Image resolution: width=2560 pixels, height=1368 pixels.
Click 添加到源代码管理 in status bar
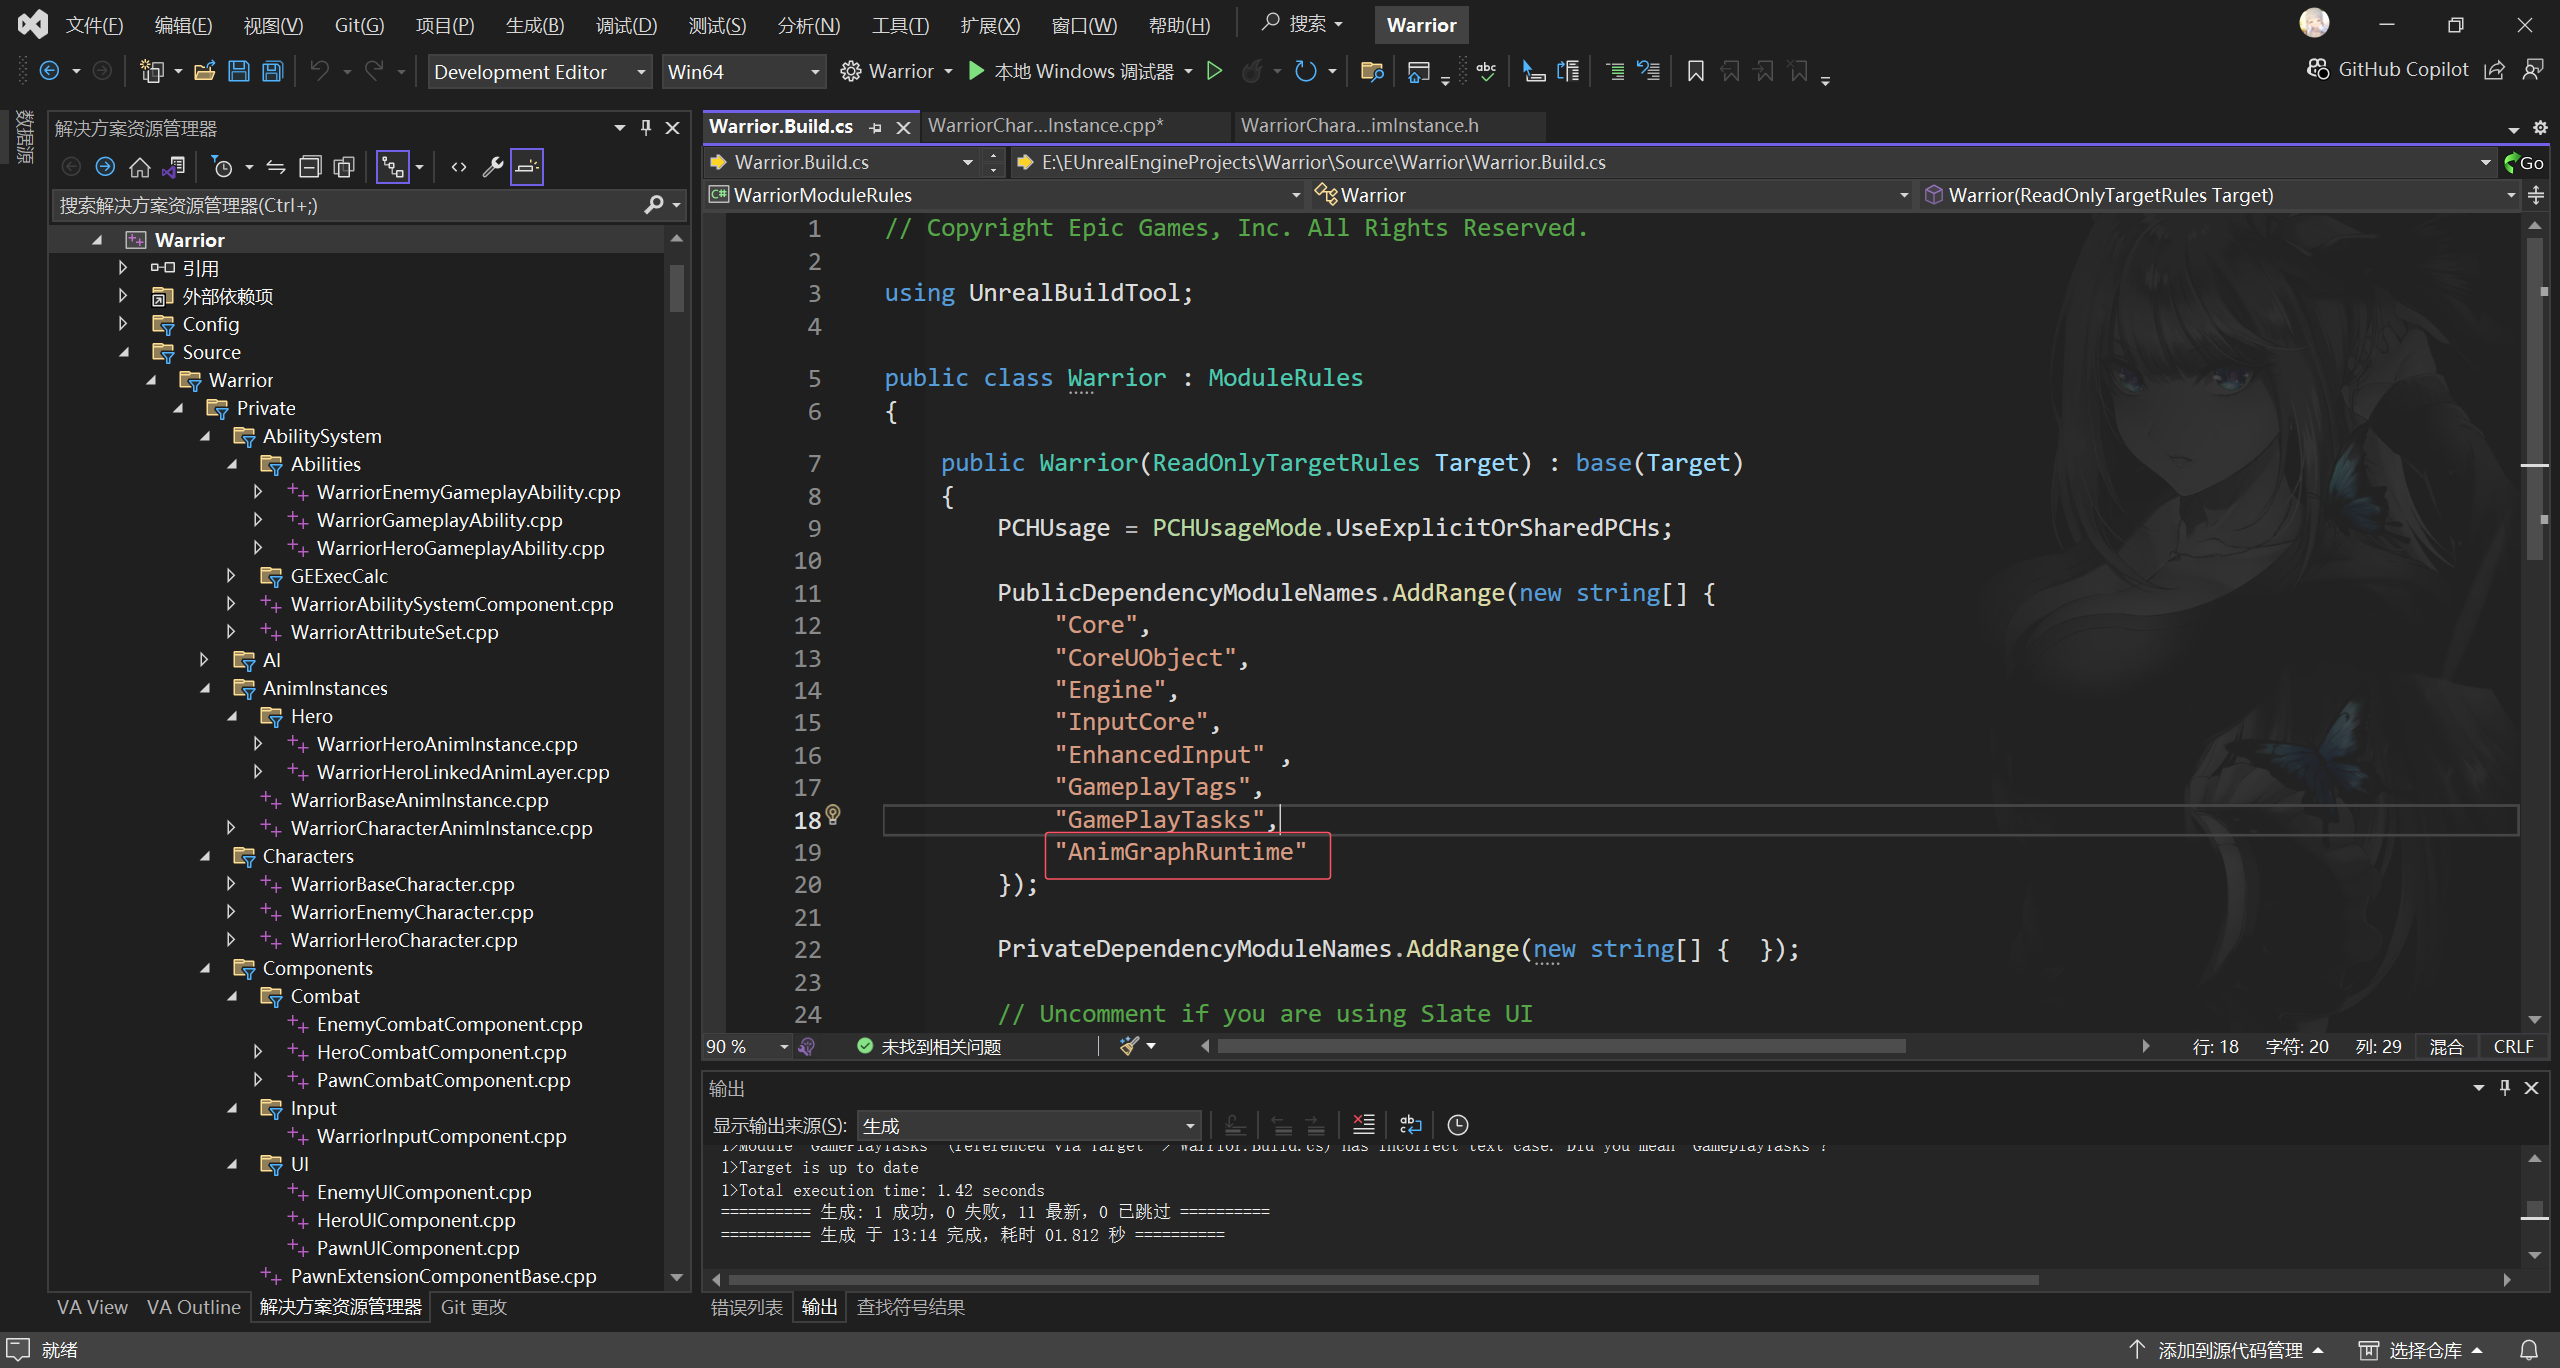pyautogui.click(x=2228, y=1350)
